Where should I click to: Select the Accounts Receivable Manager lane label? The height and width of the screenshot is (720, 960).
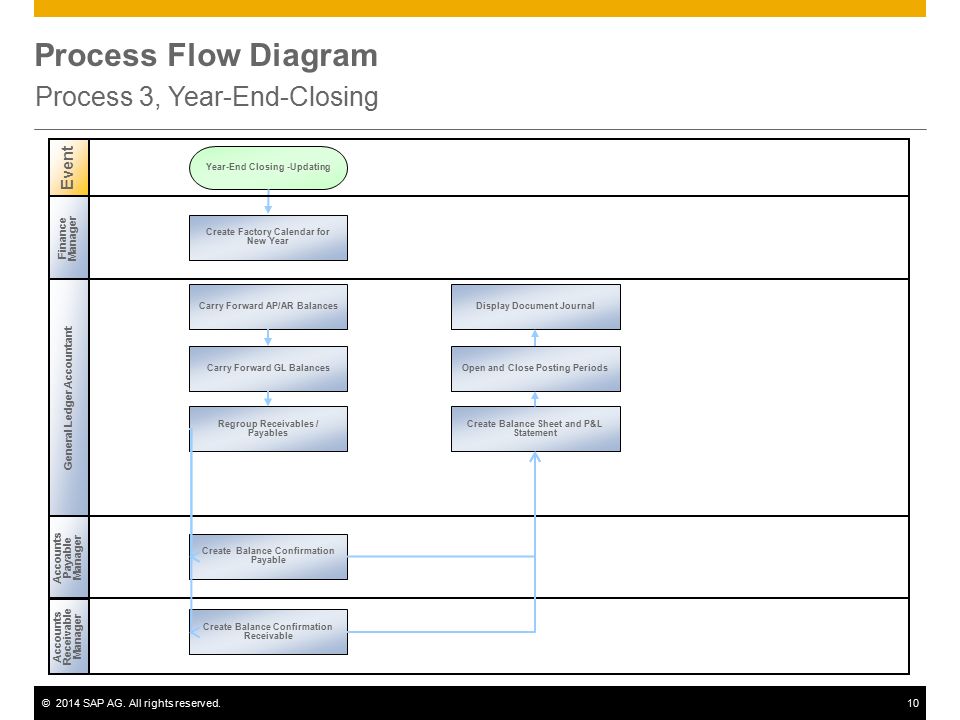click(69, 636)
